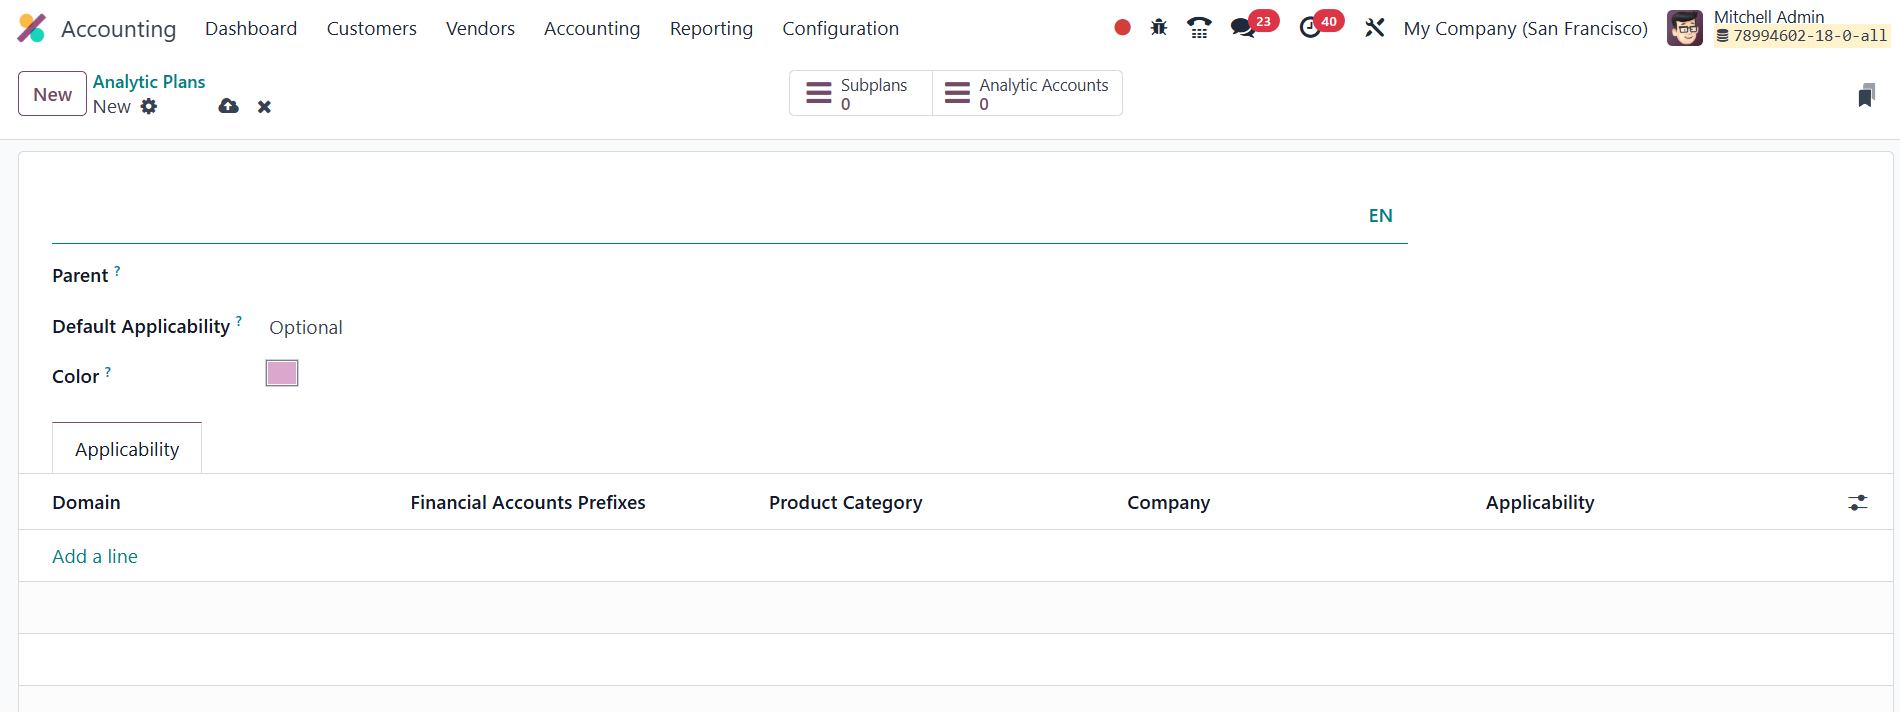Open the VoIP phone icon
The width and height of the screenshot is (1900, 712).
[x=1199, y=28]
